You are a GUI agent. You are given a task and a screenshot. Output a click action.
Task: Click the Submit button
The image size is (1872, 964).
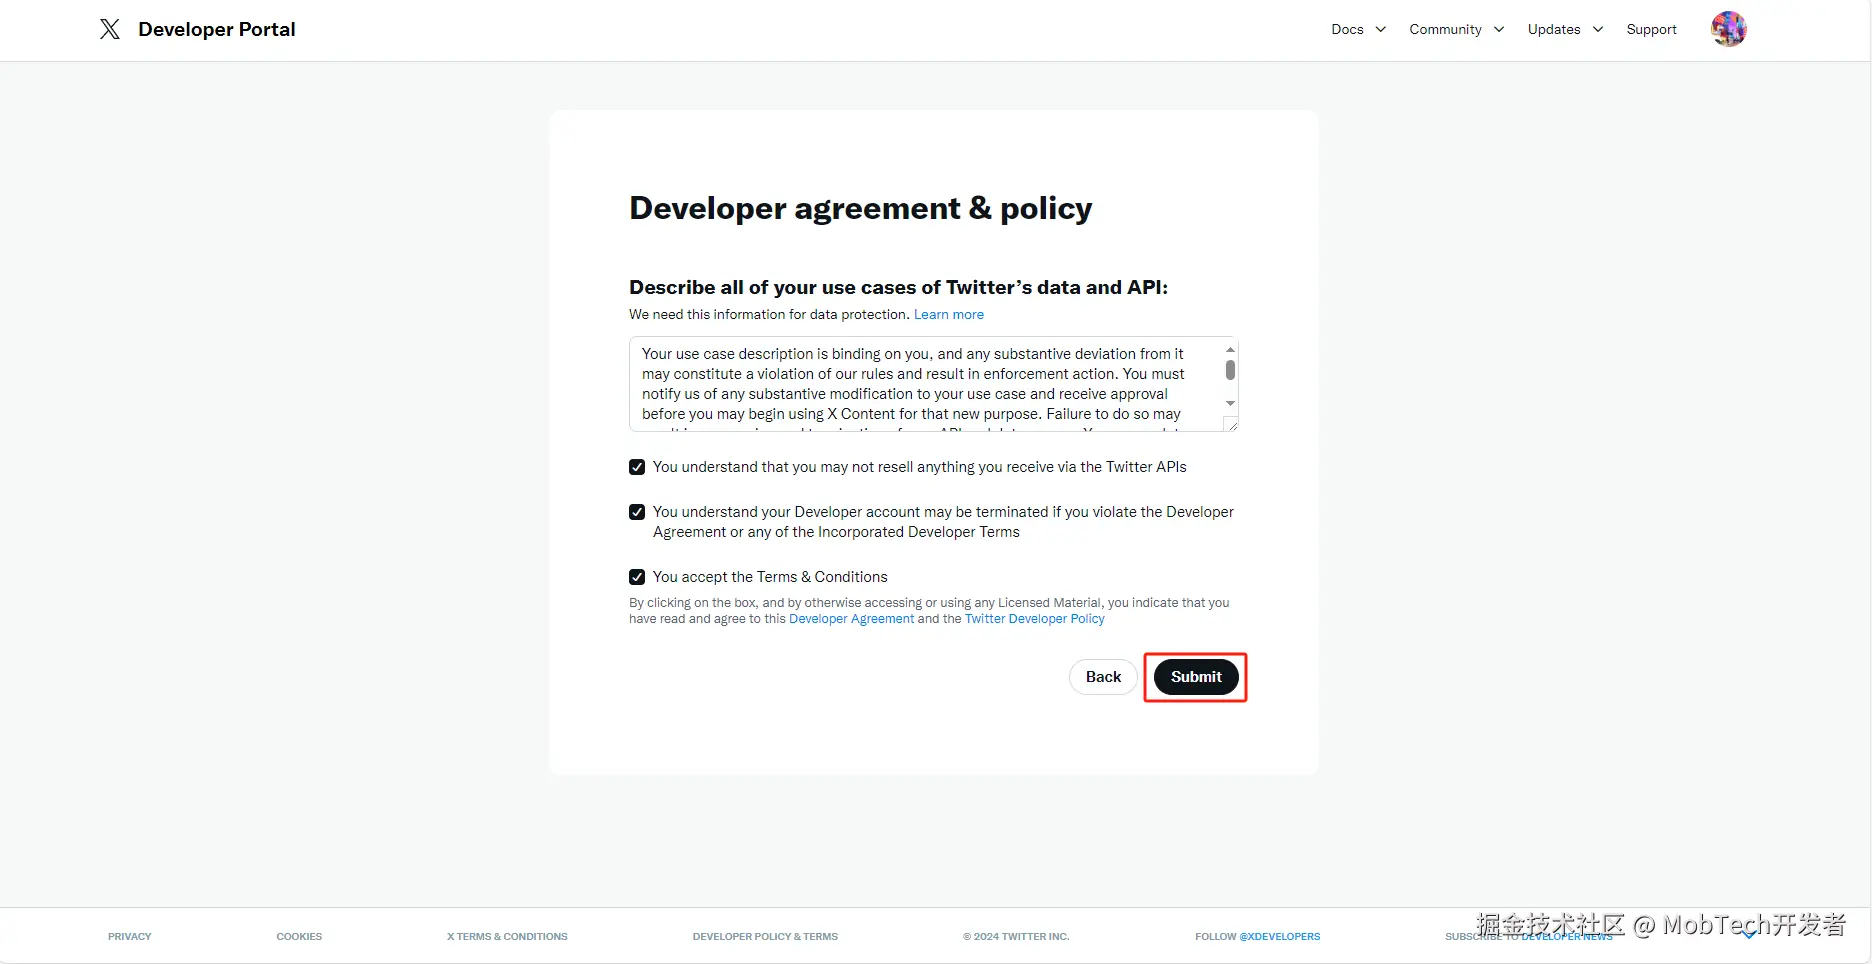point(1196,677)
